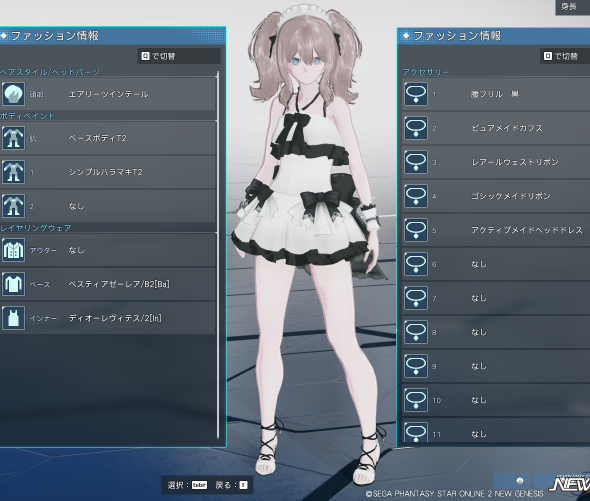
Task: Select the base wear shirt icon
Action: pos(13,284)
